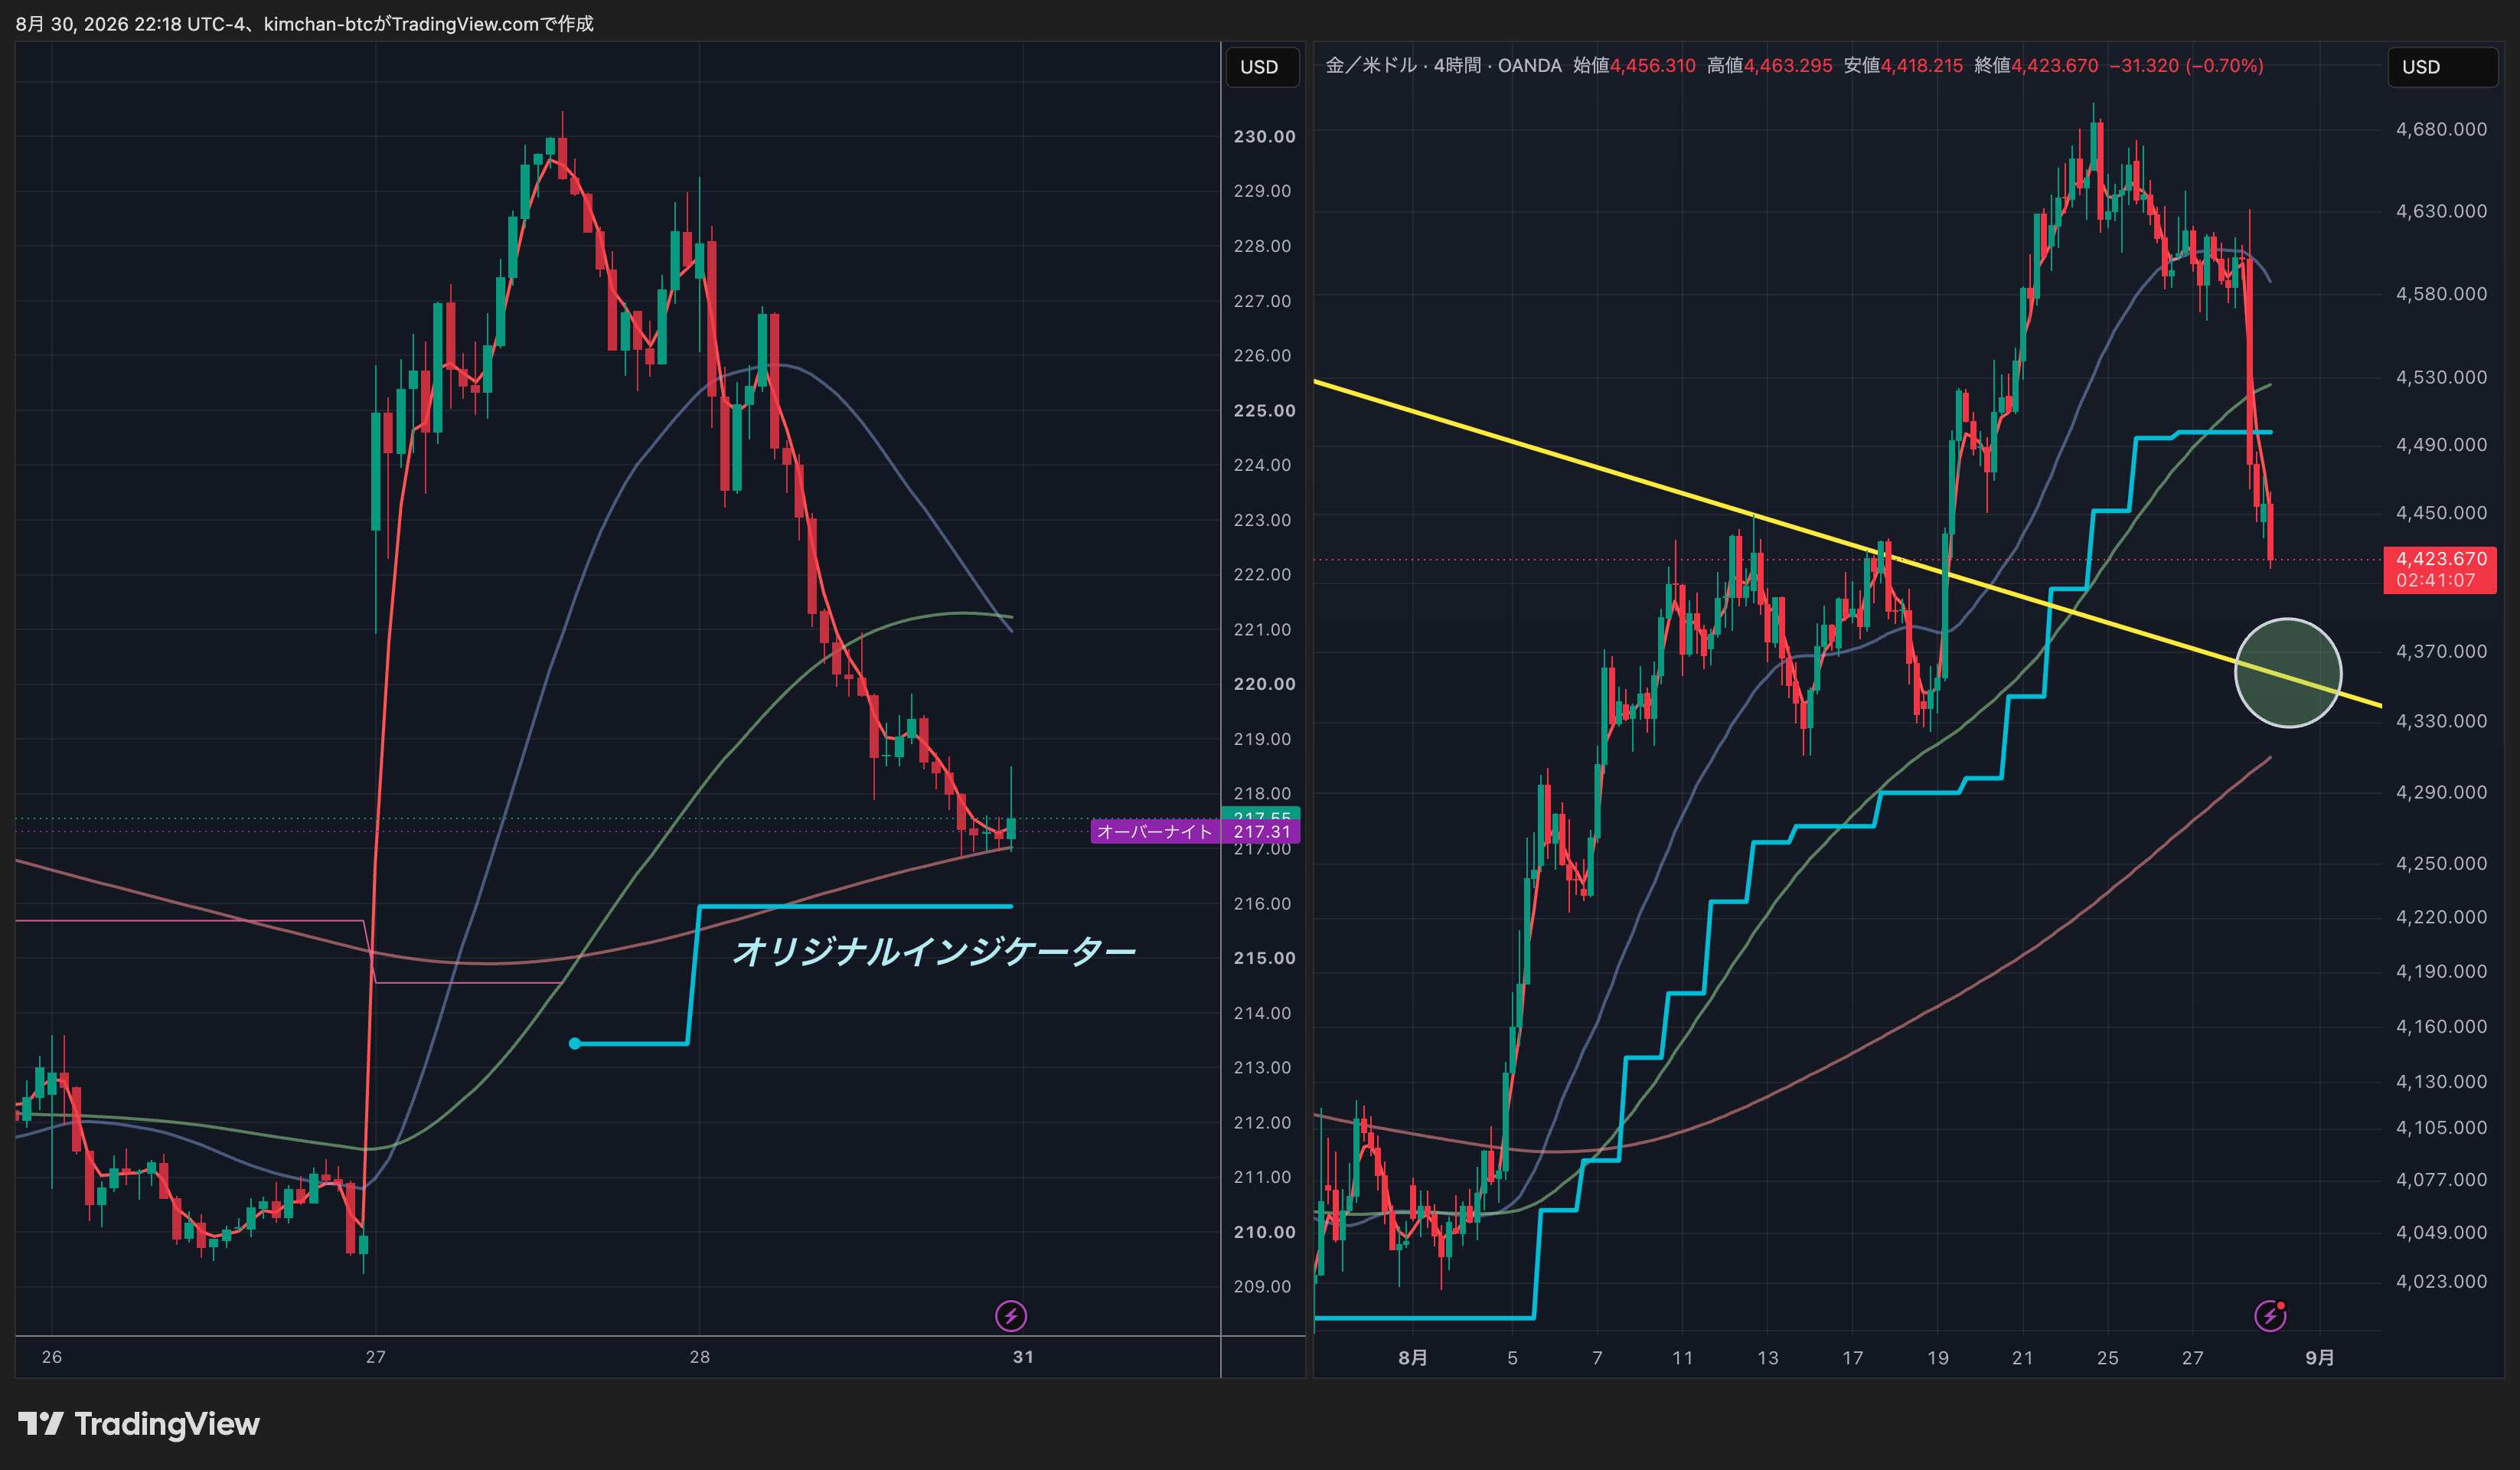Click the TradingView.com text in the caption

coord(465,24)
